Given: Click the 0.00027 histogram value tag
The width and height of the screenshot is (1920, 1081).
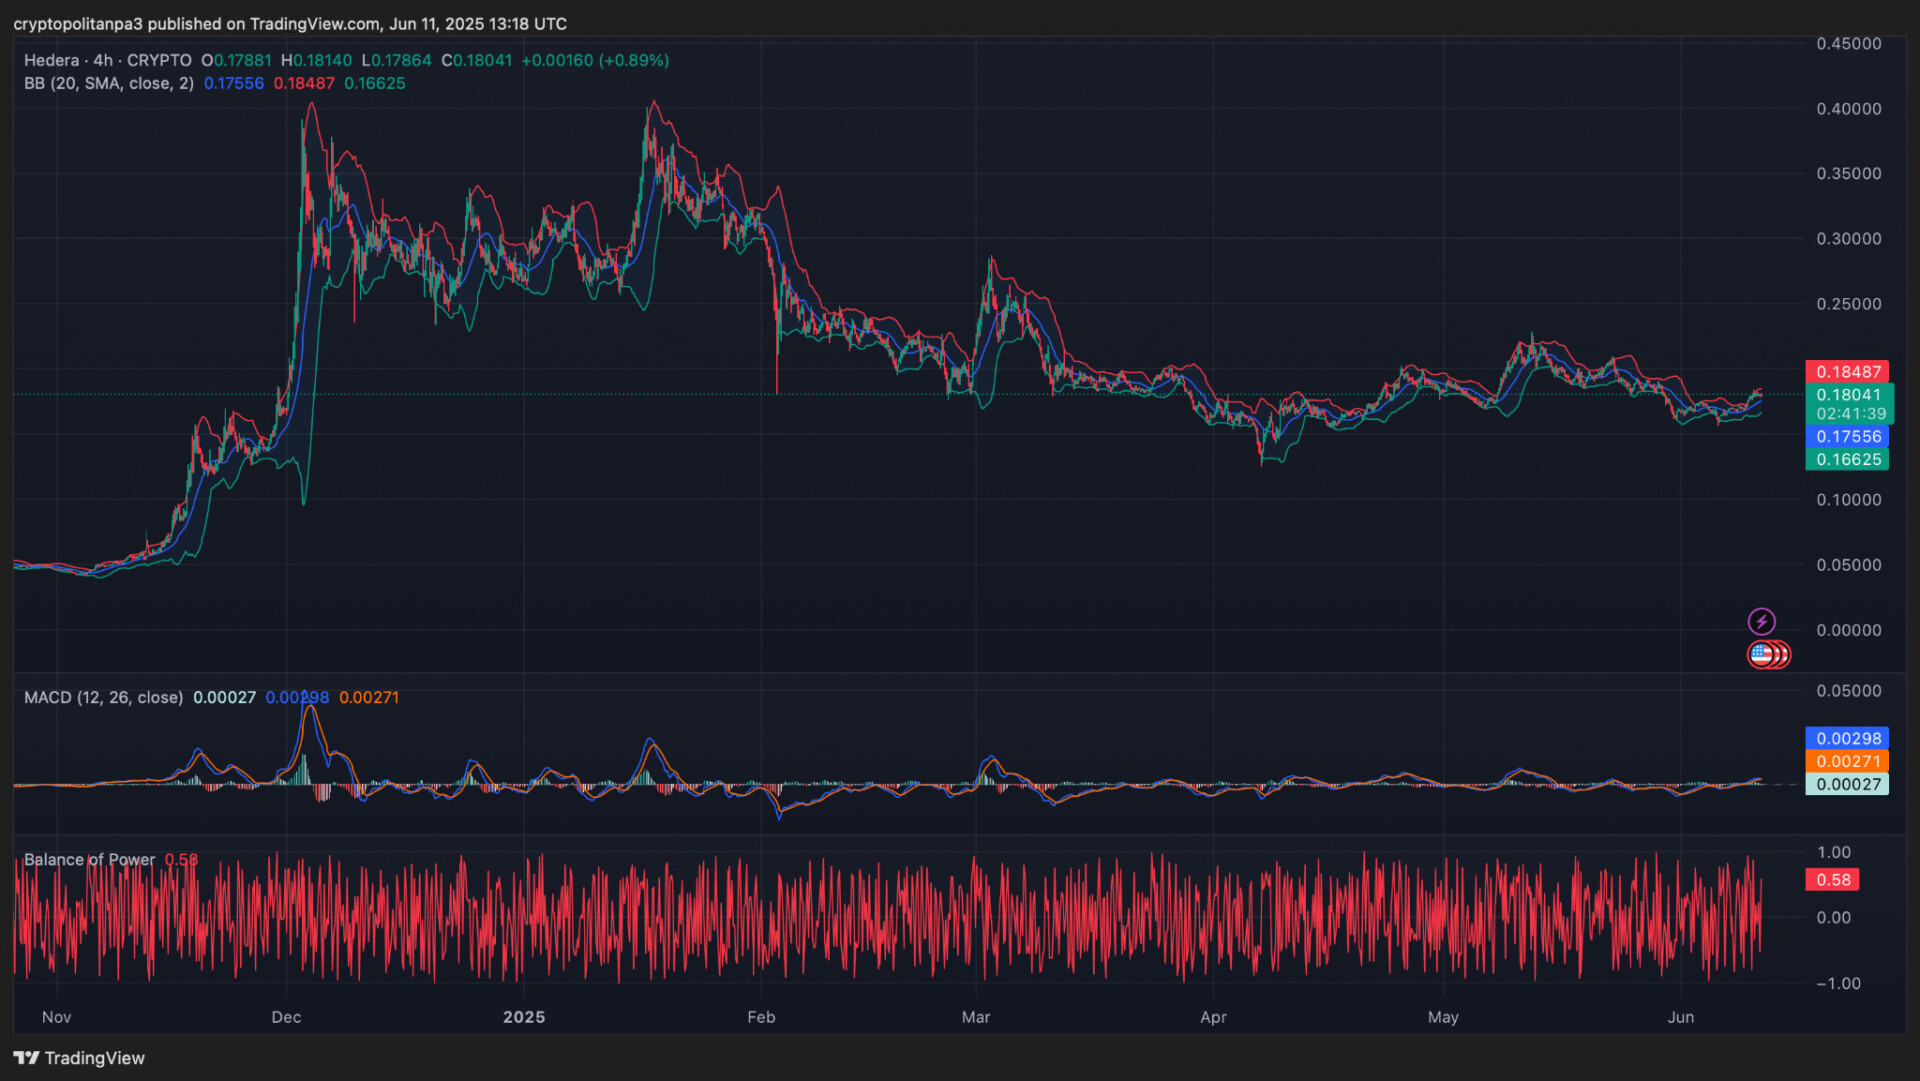Looking at the screenshot, I should (1847, 784).
